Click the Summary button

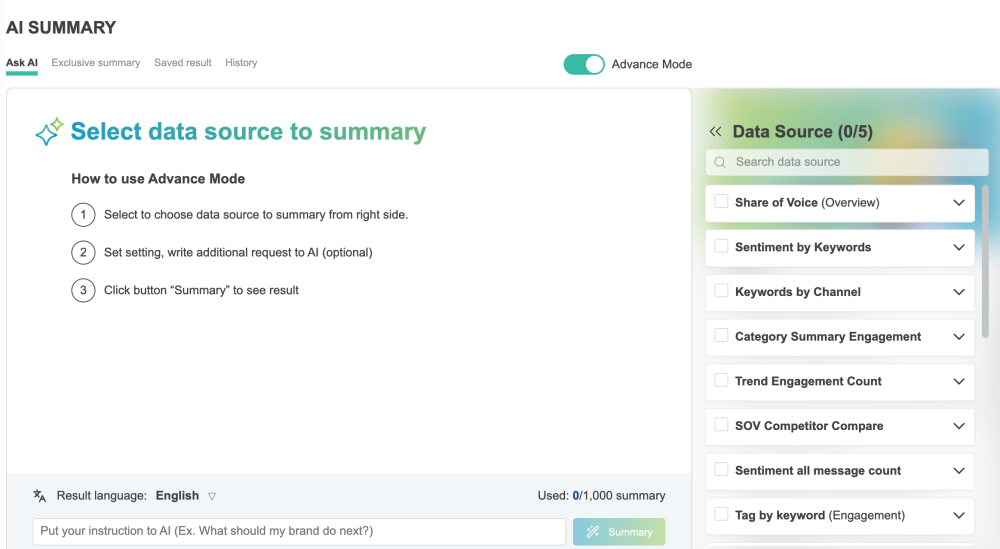[619, 532]
